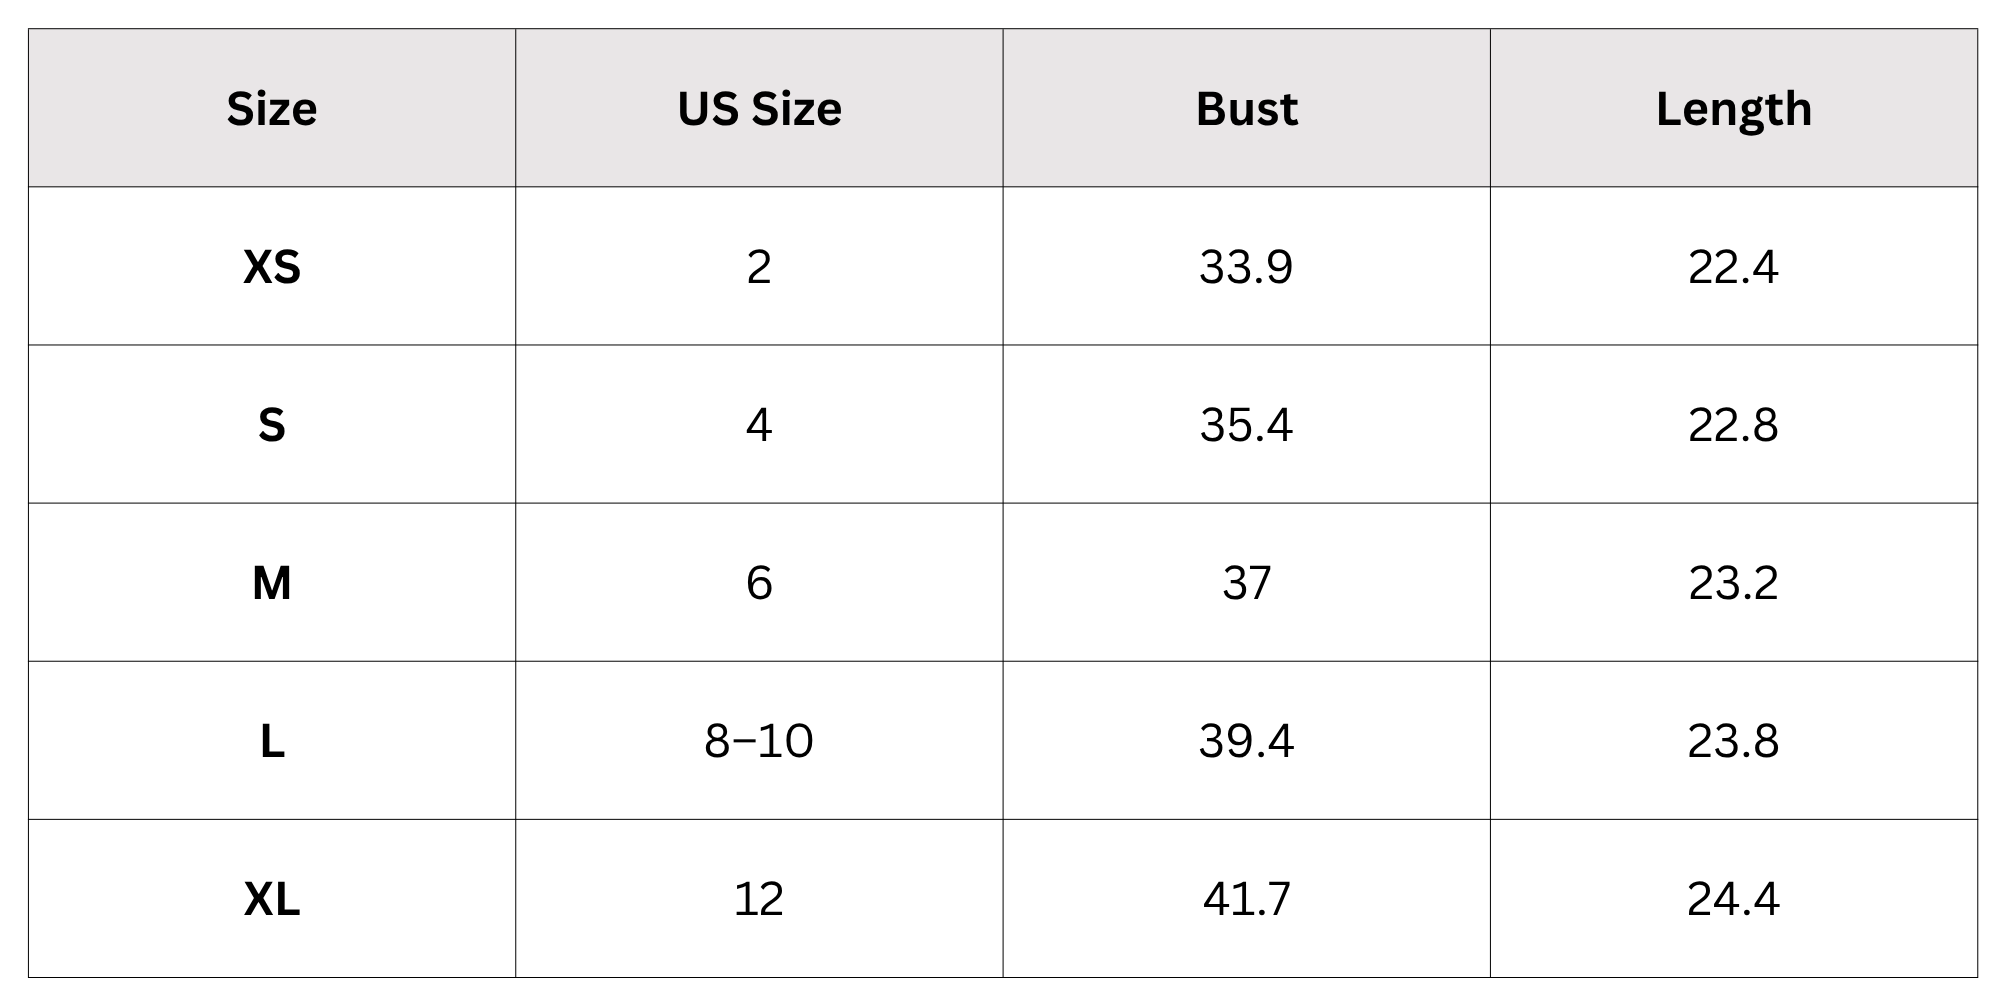
Task: Select the length value 23.8
Action: click(1734, 741)
